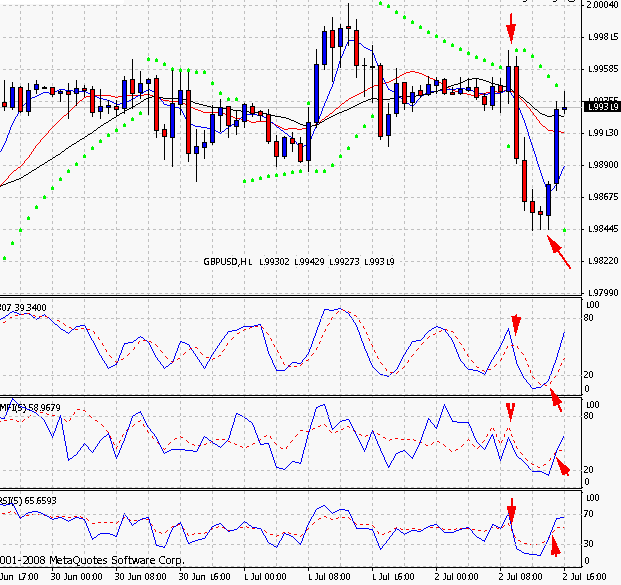Select the red up arrow at the RSI low
Screen dimensions: 621x585
(555, 544)
